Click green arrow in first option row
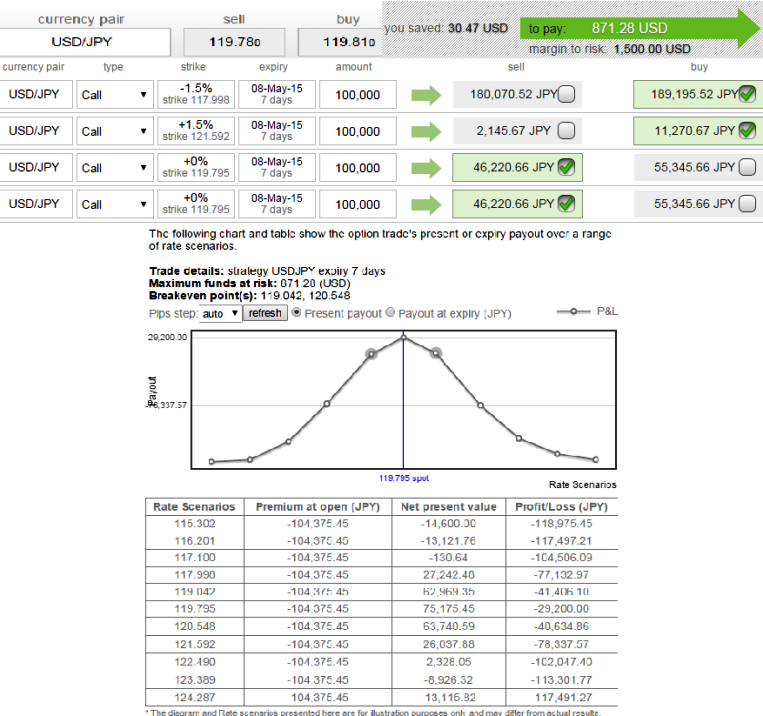The width and height of the screenshot is (763, 716). pos(426,95)
